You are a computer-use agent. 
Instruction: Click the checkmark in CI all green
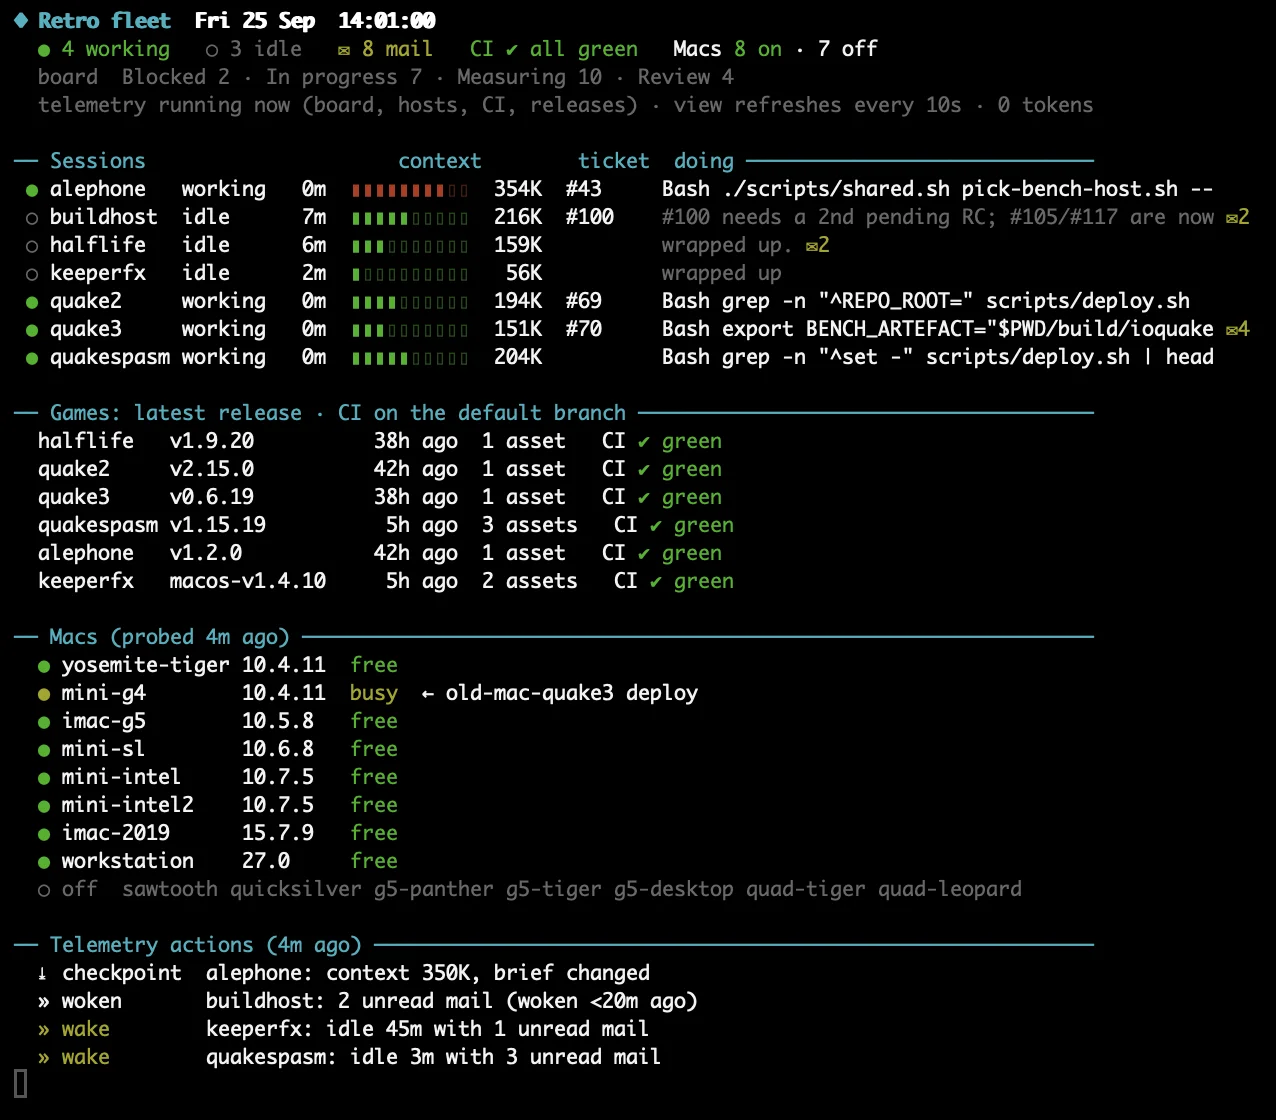coord(512,49)
